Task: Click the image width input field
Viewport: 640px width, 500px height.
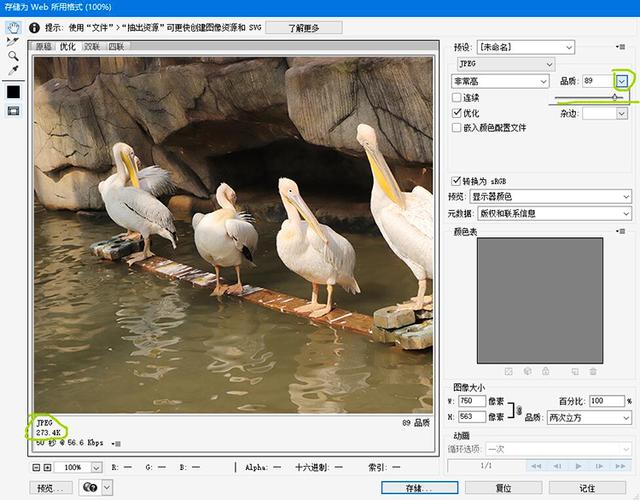Action: [x=472, y=401]
